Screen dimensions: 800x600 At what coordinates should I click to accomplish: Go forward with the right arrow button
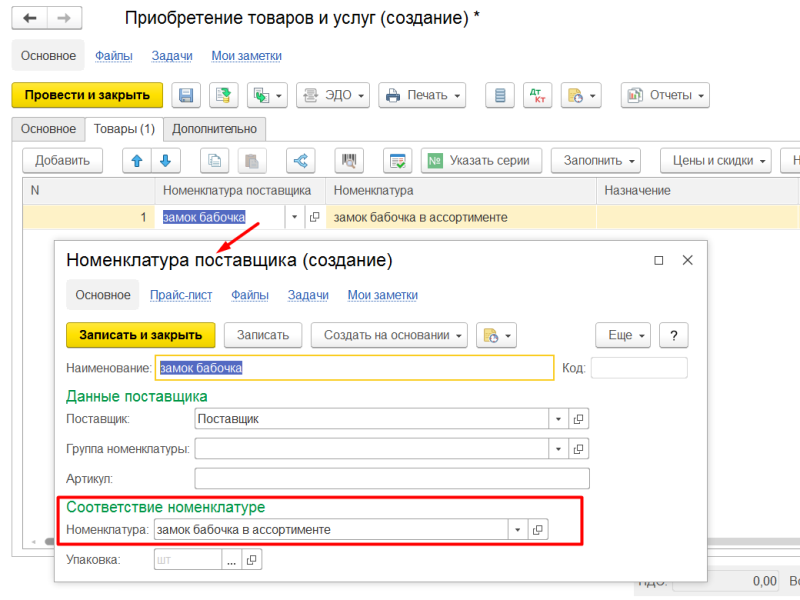click(x=64, y=18)
